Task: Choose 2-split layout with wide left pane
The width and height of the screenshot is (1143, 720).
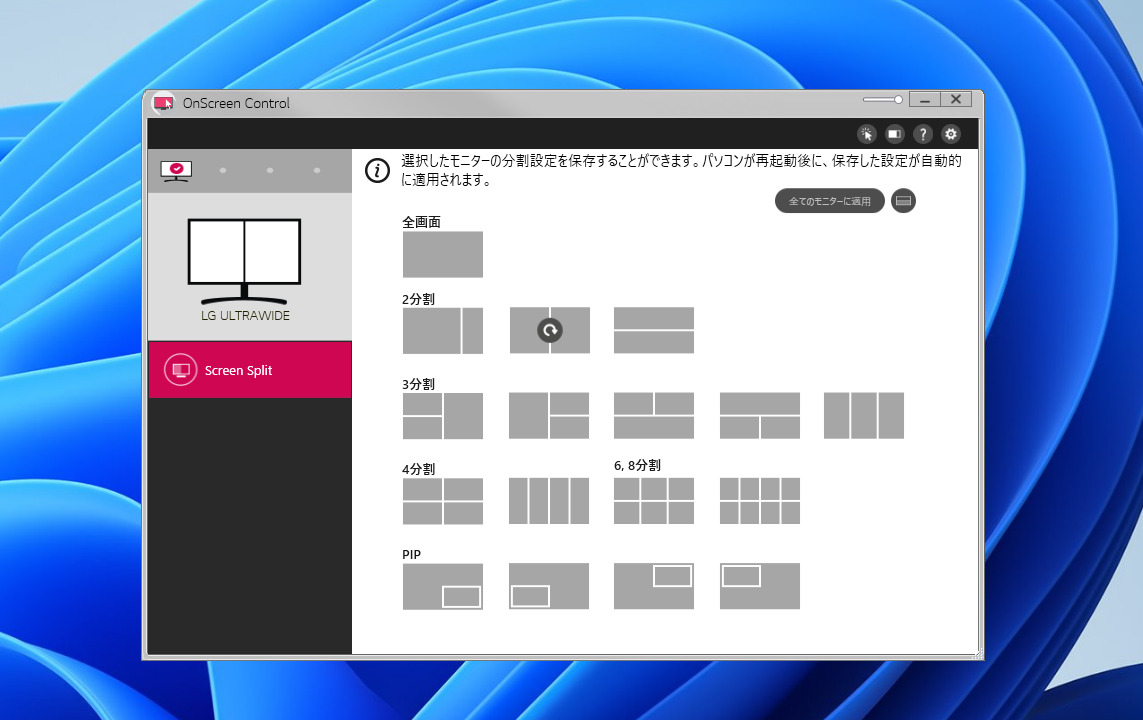Action: [x=442, y=330]
